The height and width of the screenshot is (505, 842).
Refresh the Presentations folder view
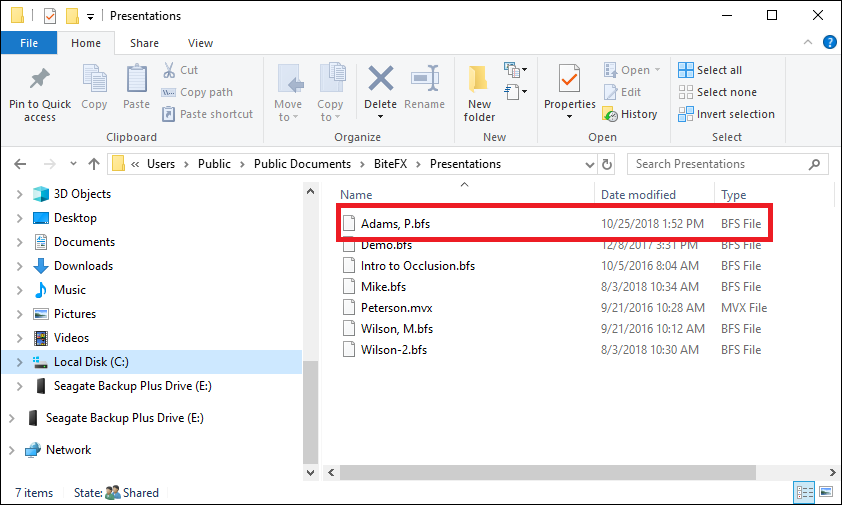[x=607, y=164]
